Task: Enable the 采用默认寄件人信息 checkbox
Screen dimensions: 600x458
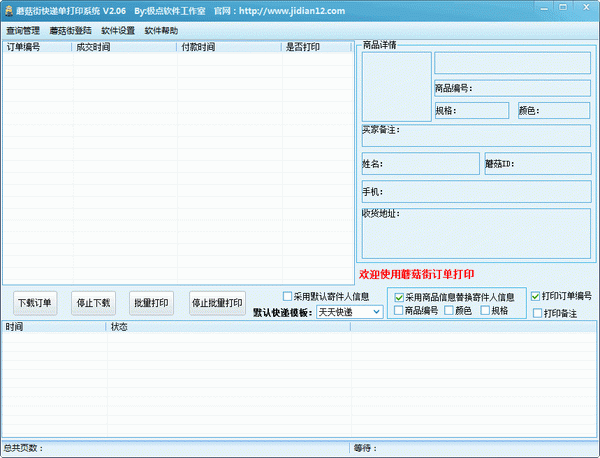Action: 288,296
